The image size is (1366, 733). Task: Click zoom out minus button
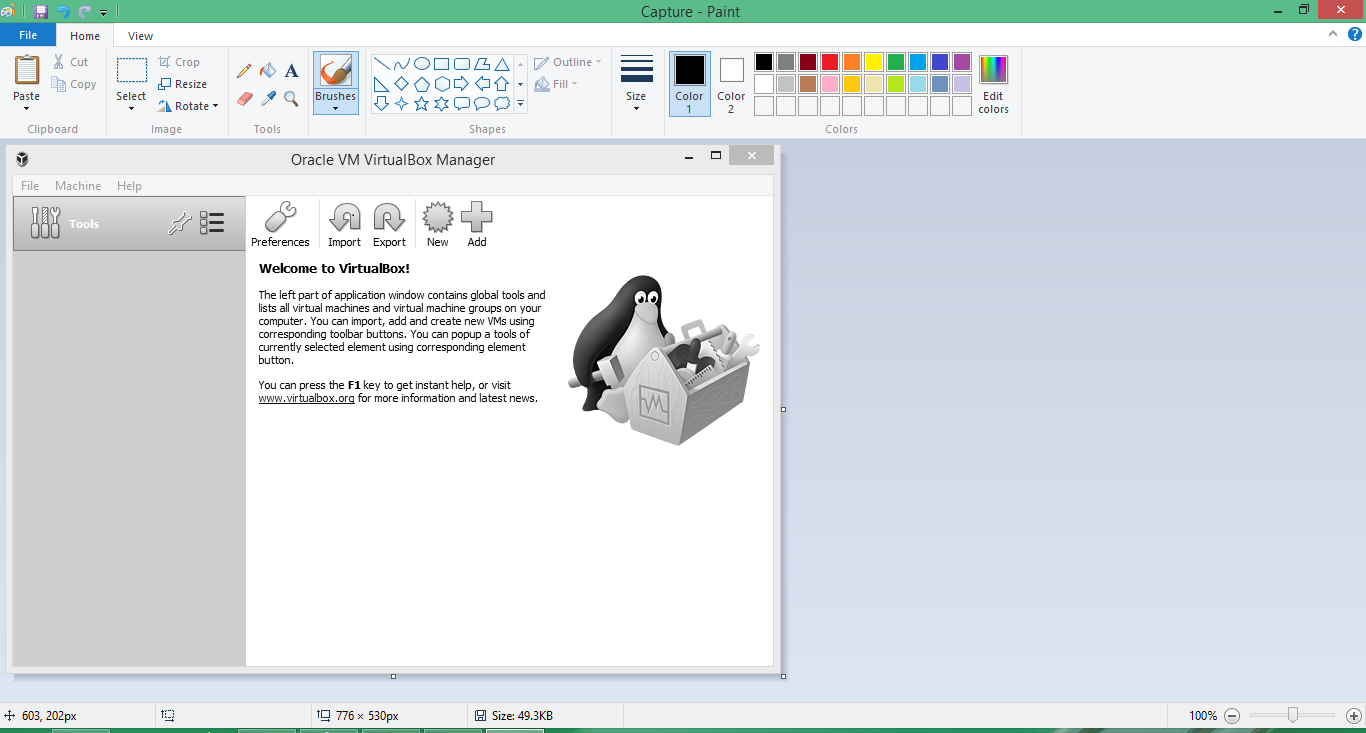pos(1232,716)
